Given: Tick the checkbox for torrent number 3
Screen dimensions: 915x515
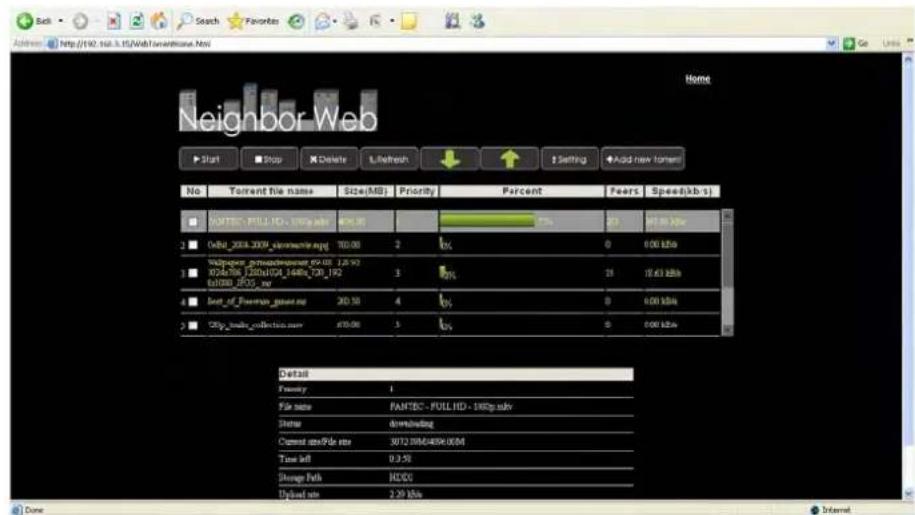Looking at the screenshot, I should point(193,273).
